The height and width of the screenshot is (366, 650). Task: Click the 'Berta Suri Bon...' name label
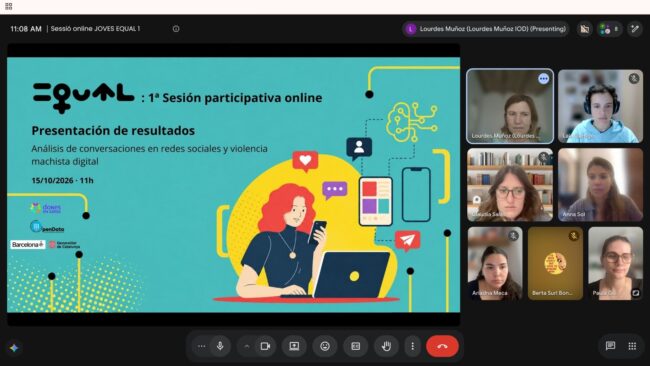tap(552, 293)
